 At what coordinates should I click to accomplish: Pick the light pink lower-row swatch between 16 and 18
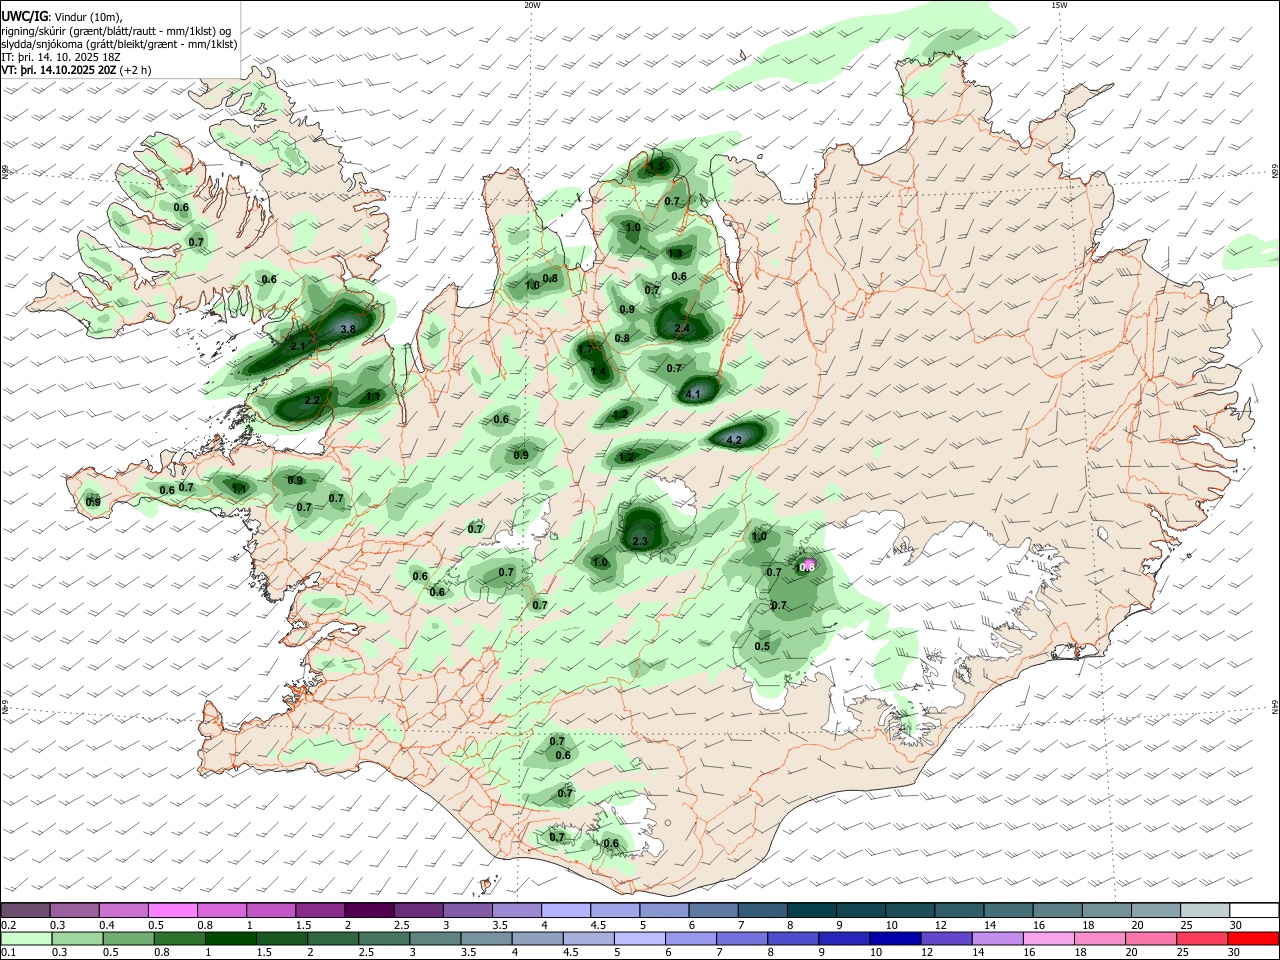[1048, 939]
